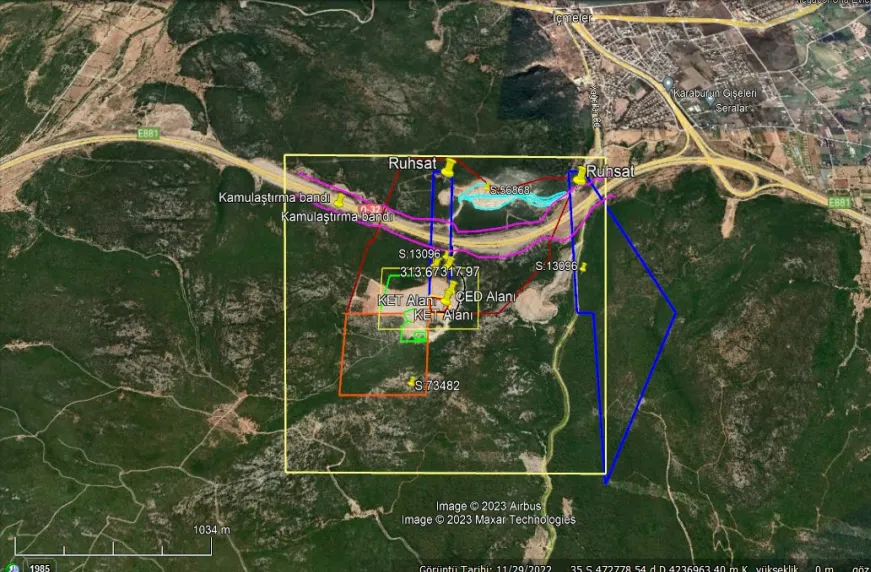Viewport: 871px width, 572px height.
Task: Click the left Ruhsat yellow pushpin
Action: [450, 166]
